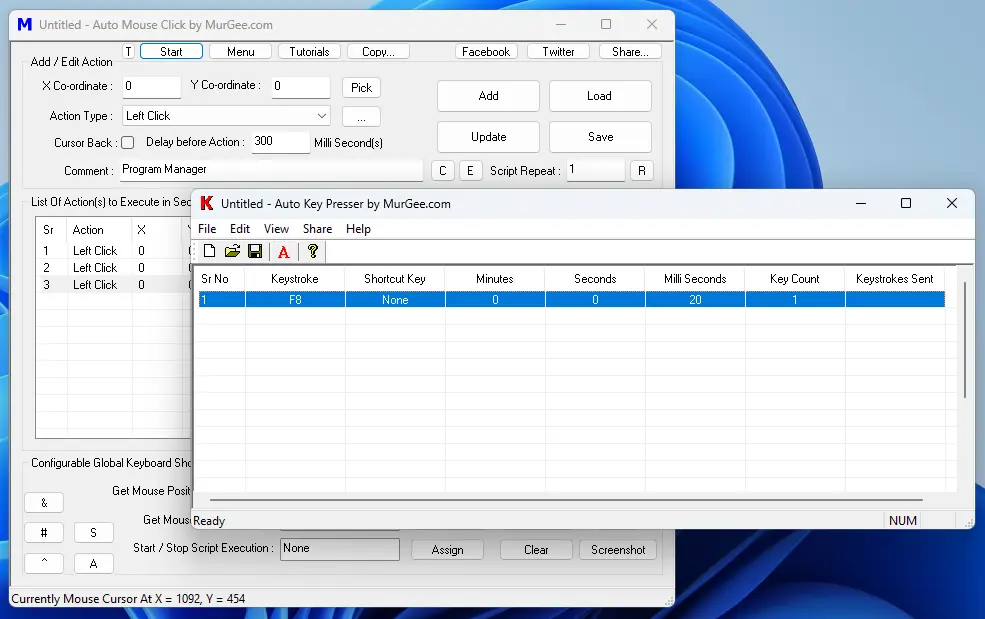
Task: Load a script with Load button
Action: pos(600,96)
